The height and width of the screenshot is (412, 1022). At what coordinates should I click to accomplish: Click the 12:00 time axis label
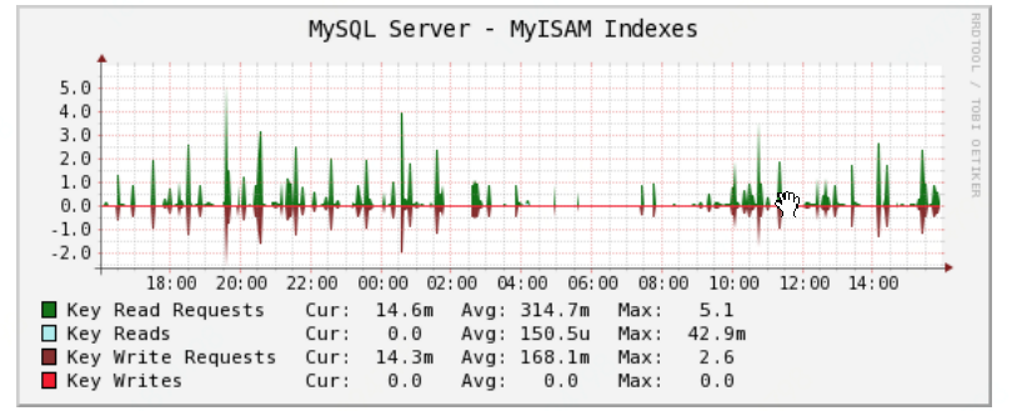point(804,284)
